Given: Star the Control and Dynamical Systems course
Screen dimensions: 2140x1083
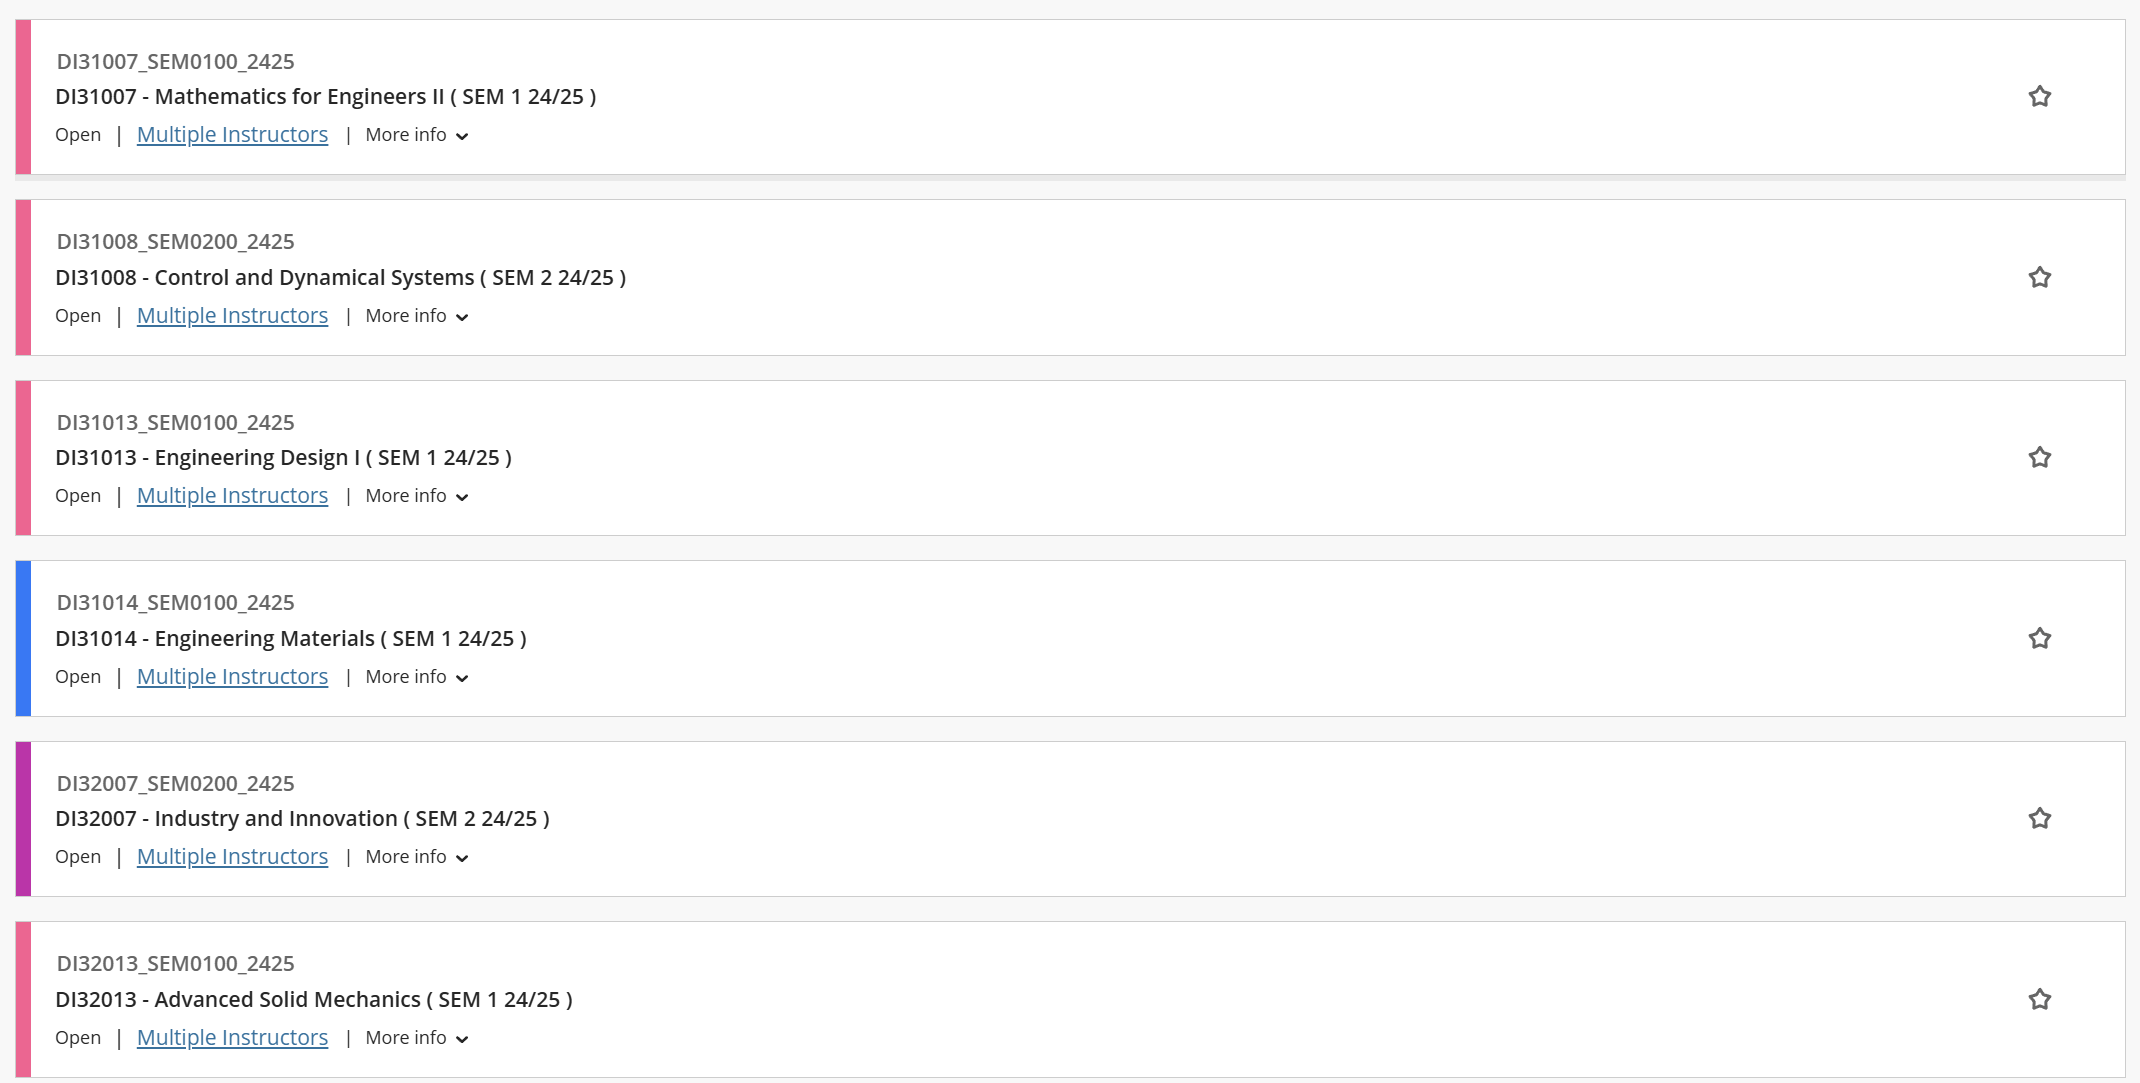Looking at the screenshot, I should (2039, 277).
